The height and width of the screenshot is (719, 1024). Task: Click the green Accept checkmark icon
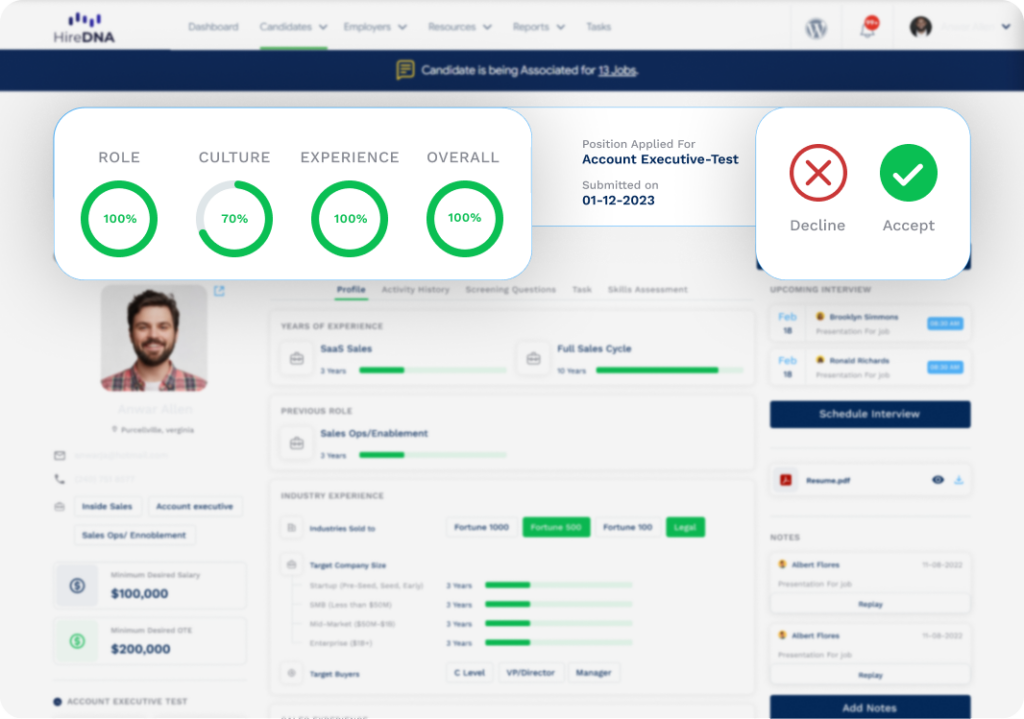point(908,172)
